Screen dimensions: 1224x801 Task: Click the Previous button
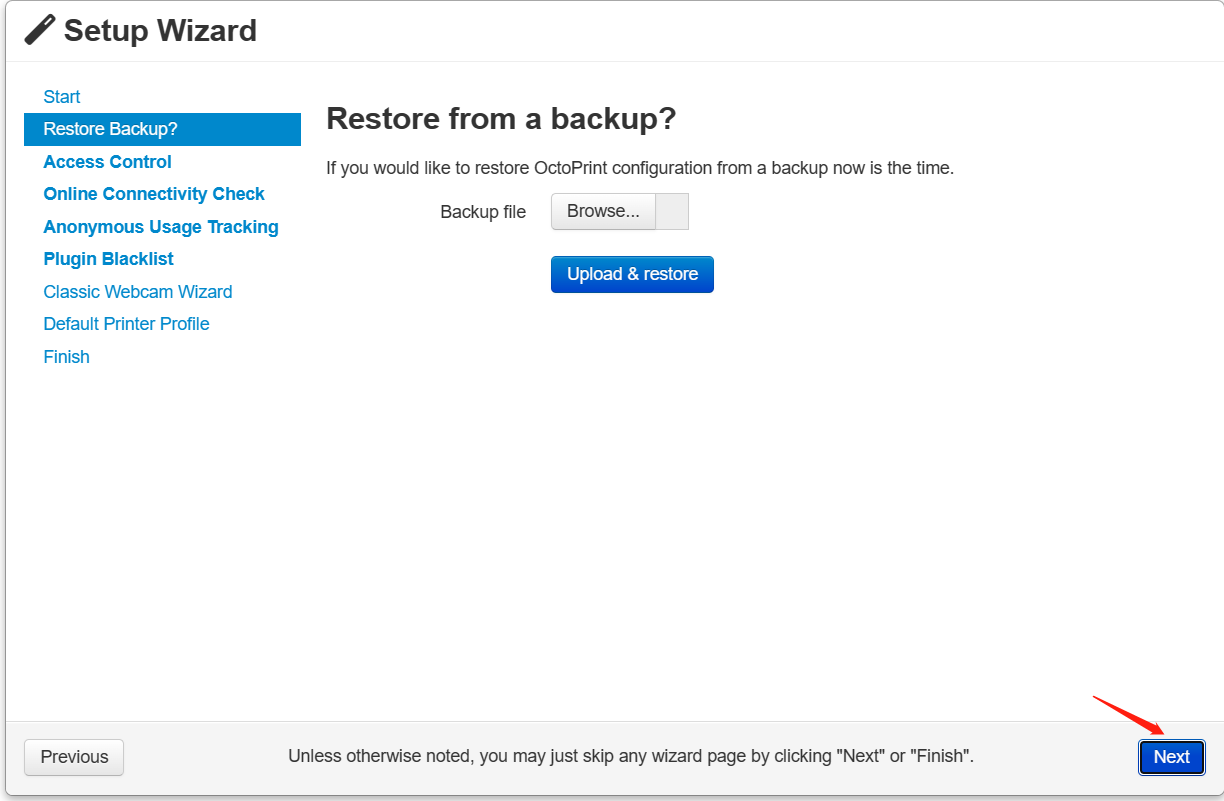(x=74, y=757)
